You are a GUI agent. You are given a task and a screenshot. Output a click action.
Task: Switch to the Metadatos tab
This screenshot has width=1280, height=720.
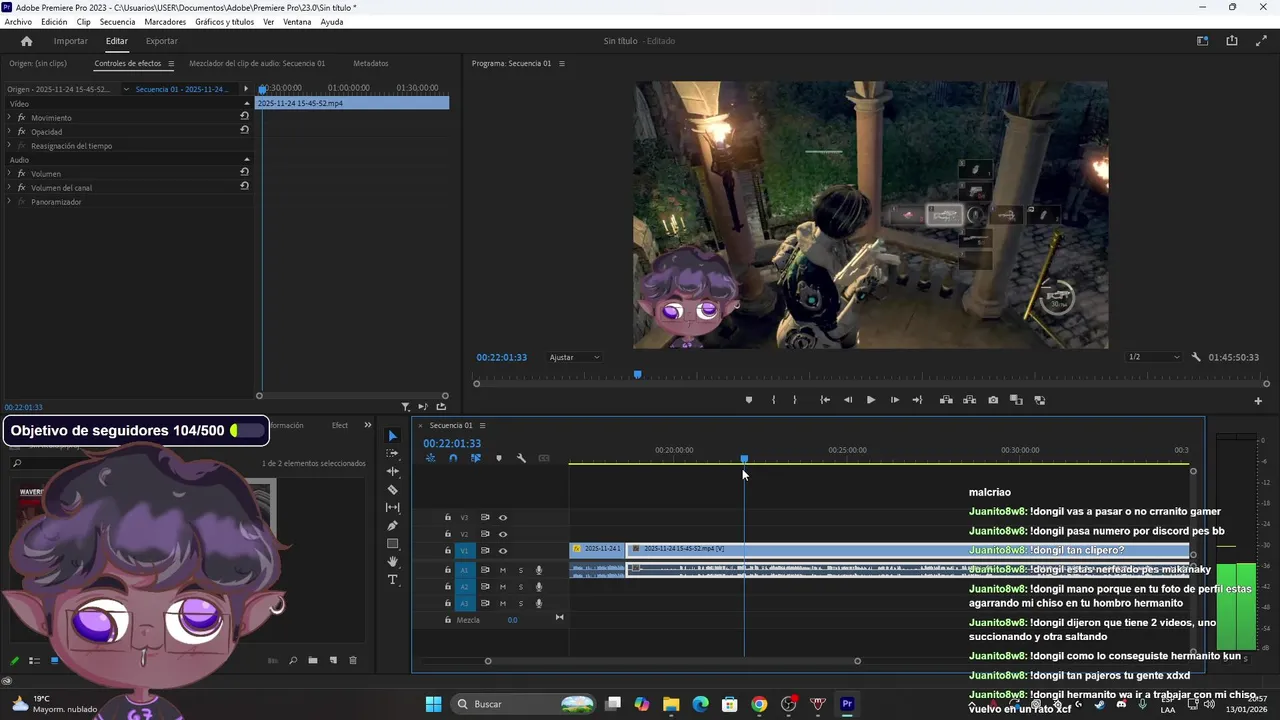point(371,63)
